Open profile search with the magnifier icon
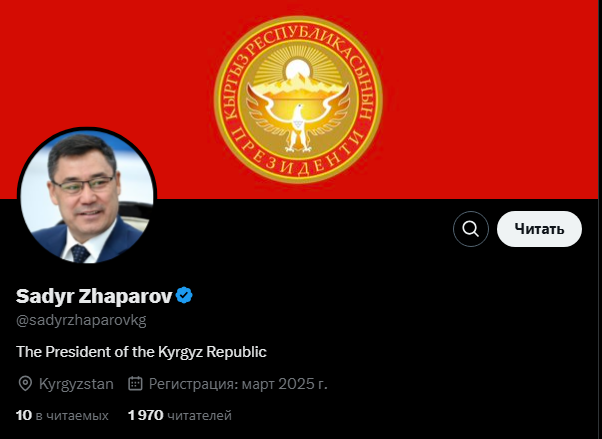This screenshot has width=602, height=439. (x=471, y=229)
